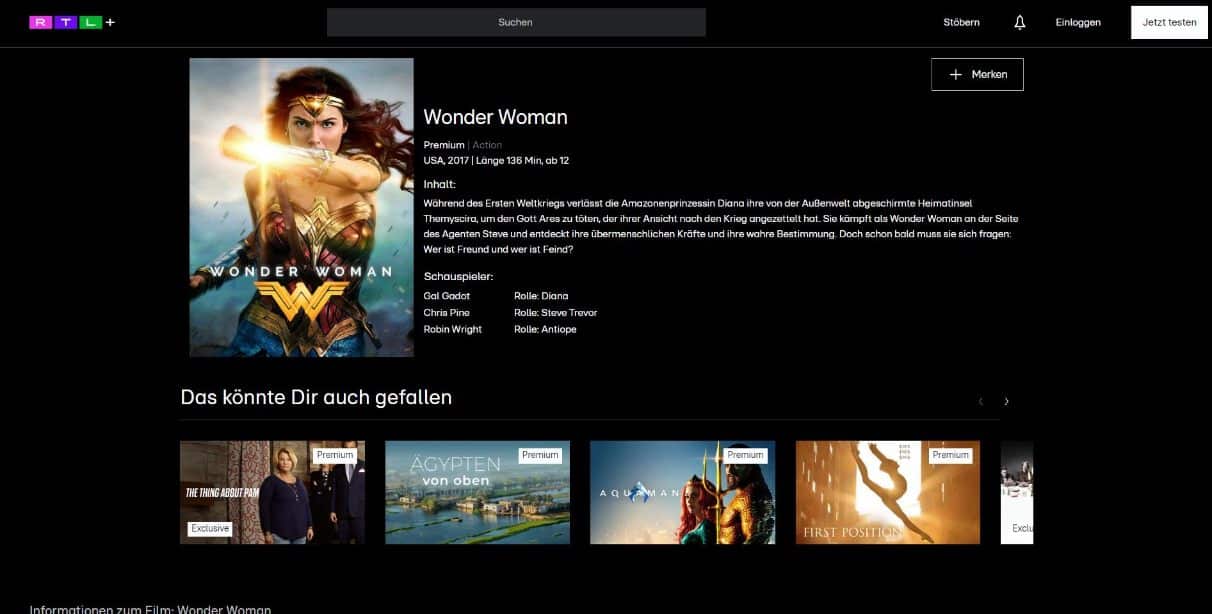Select actor name Robin Wright
Image resolution: width=1212 pixels, height=614 pixels.
tap(453, 329)
